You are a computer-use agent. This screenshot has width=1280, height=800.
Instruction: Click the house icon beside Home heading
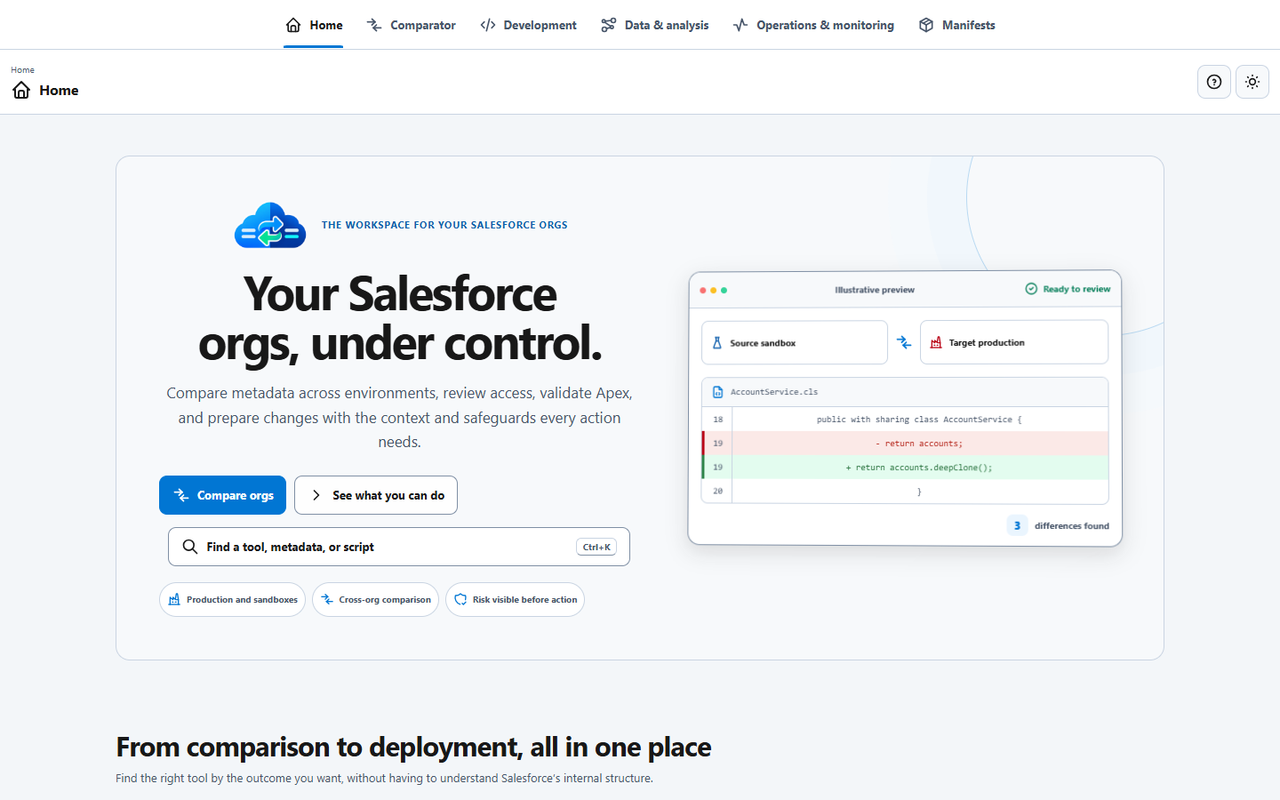21,90
